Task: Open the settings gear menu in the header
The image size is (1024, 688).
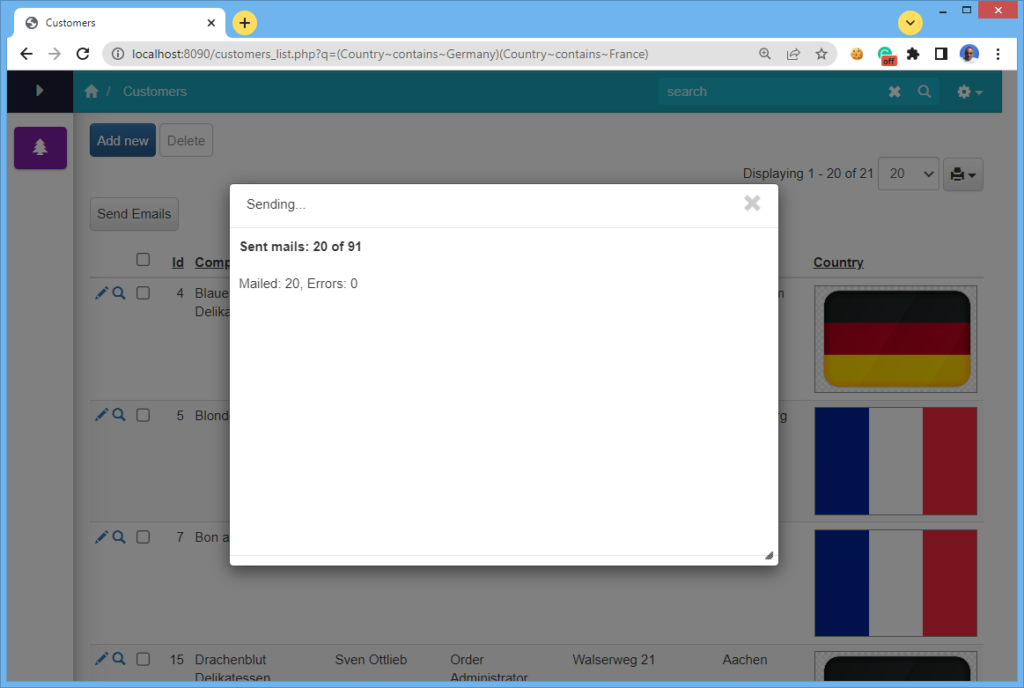Action: tap(966, 91)
